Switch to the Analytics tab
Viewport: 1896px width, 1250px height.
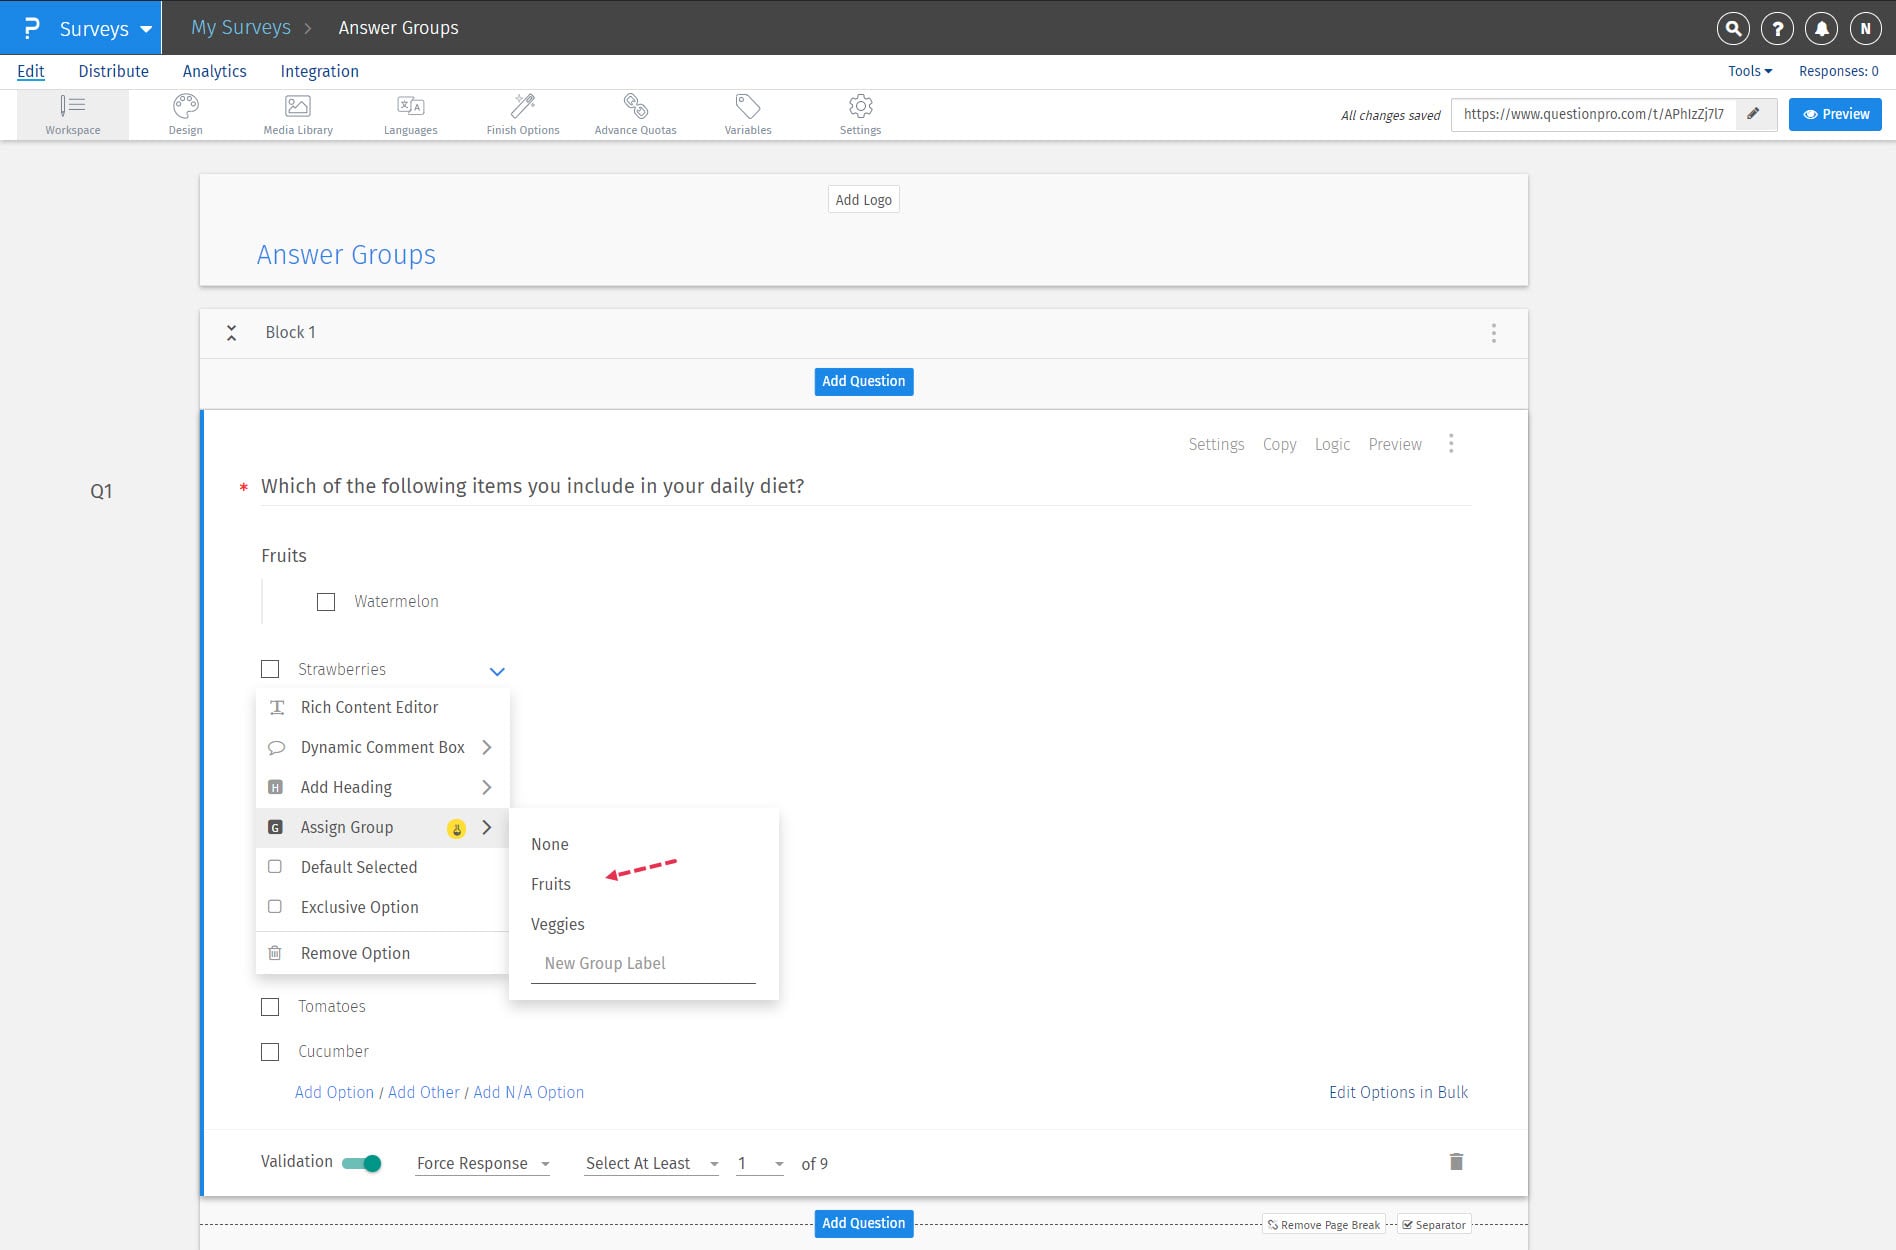214,71
